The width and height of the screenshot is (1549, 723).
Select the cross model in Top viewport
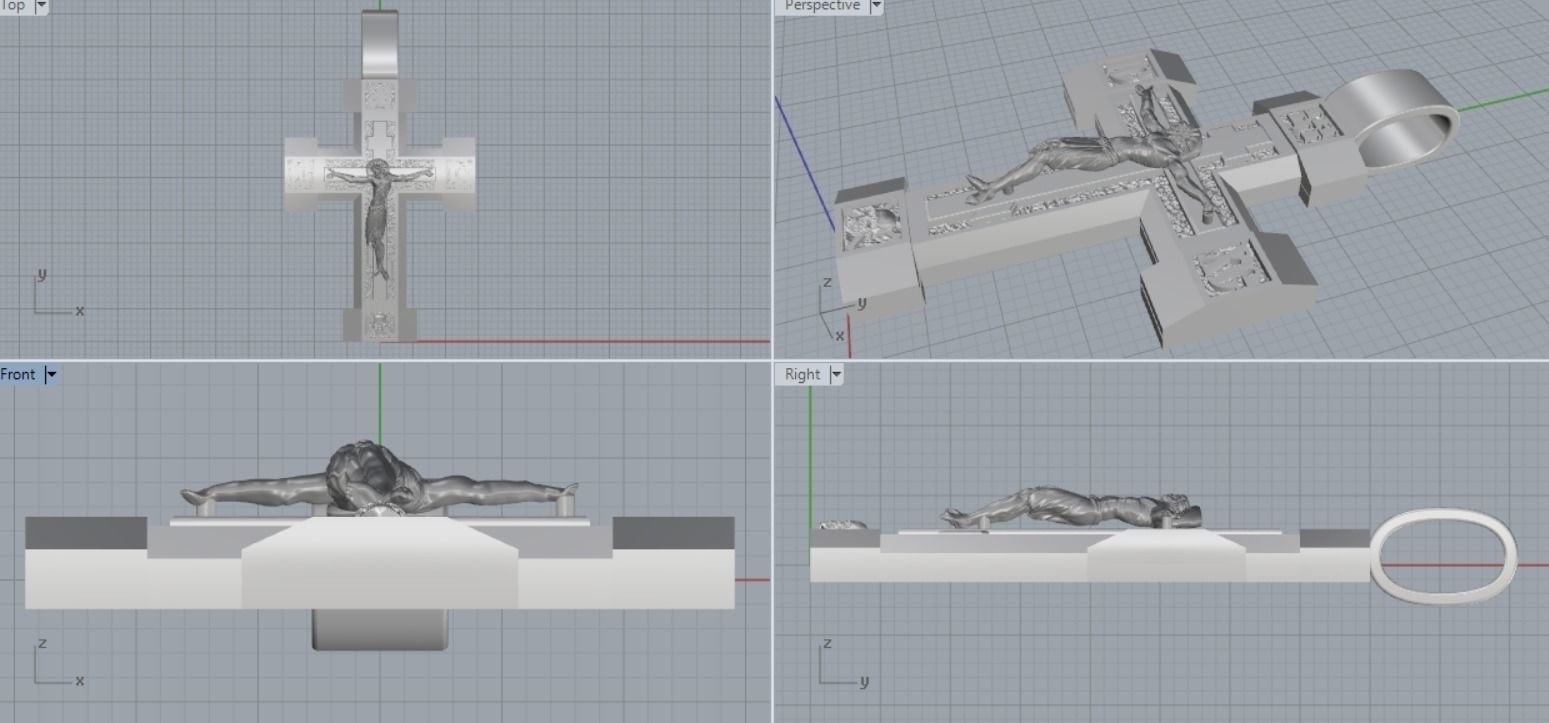(379, 175)
